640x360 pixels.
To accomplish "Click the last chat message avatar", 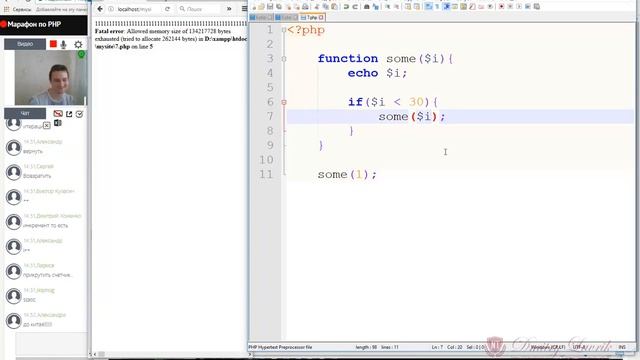I will coord(13,321).
